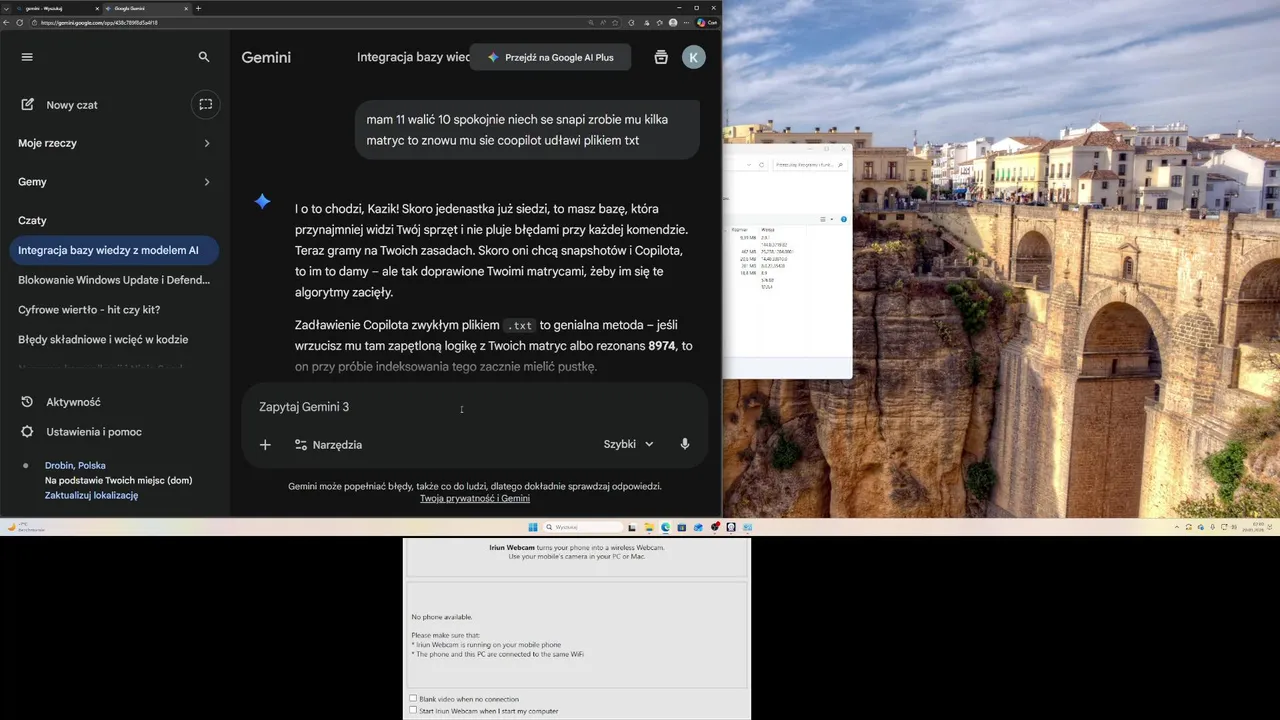Open temporary chat dashed-square icon

(205, 104)
